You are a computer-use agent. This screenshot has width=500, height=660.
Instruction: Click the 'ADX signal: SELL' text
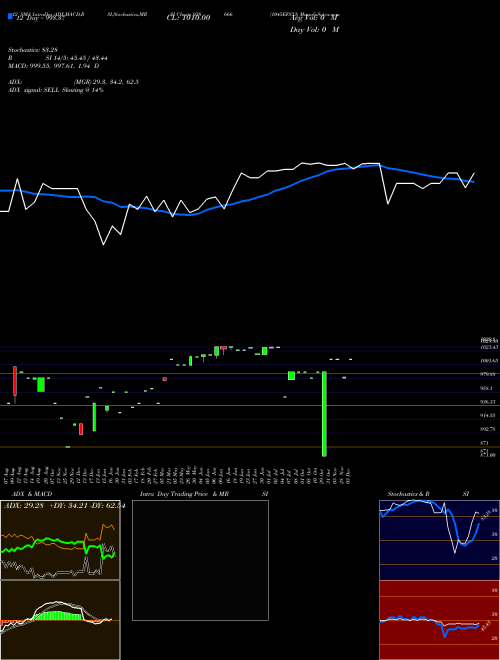(34, 90)
